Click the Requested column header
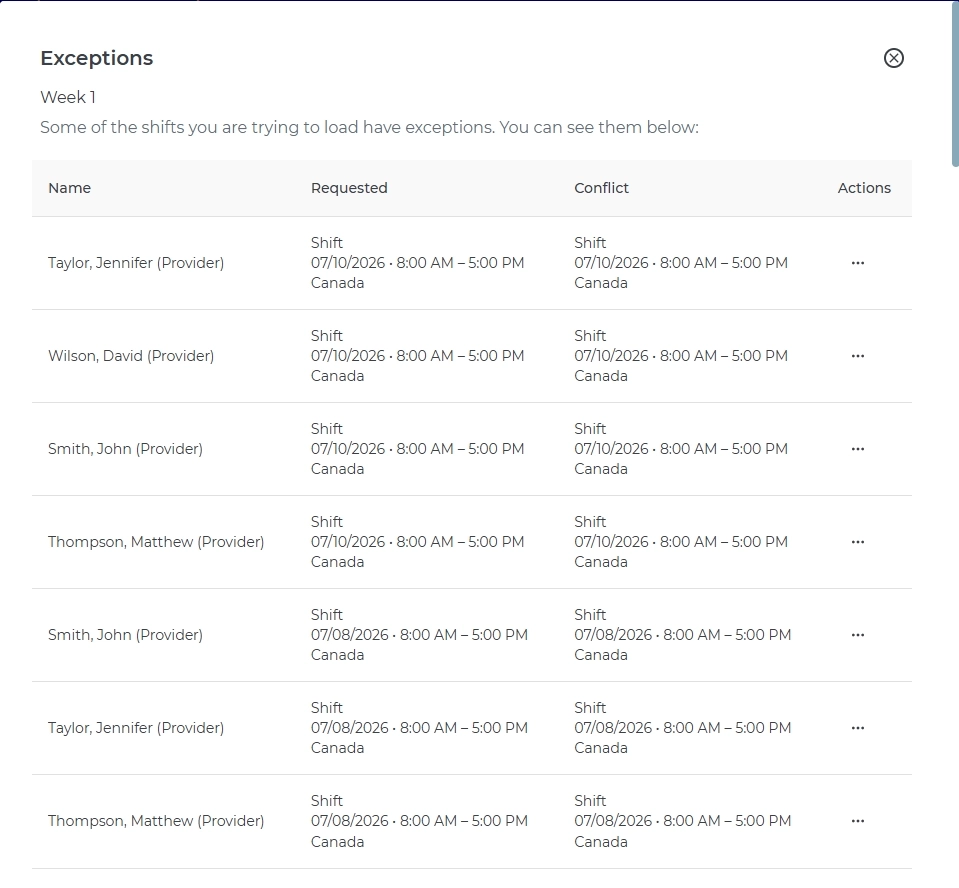Screen dimensions: 959x888 click(349, 188)
